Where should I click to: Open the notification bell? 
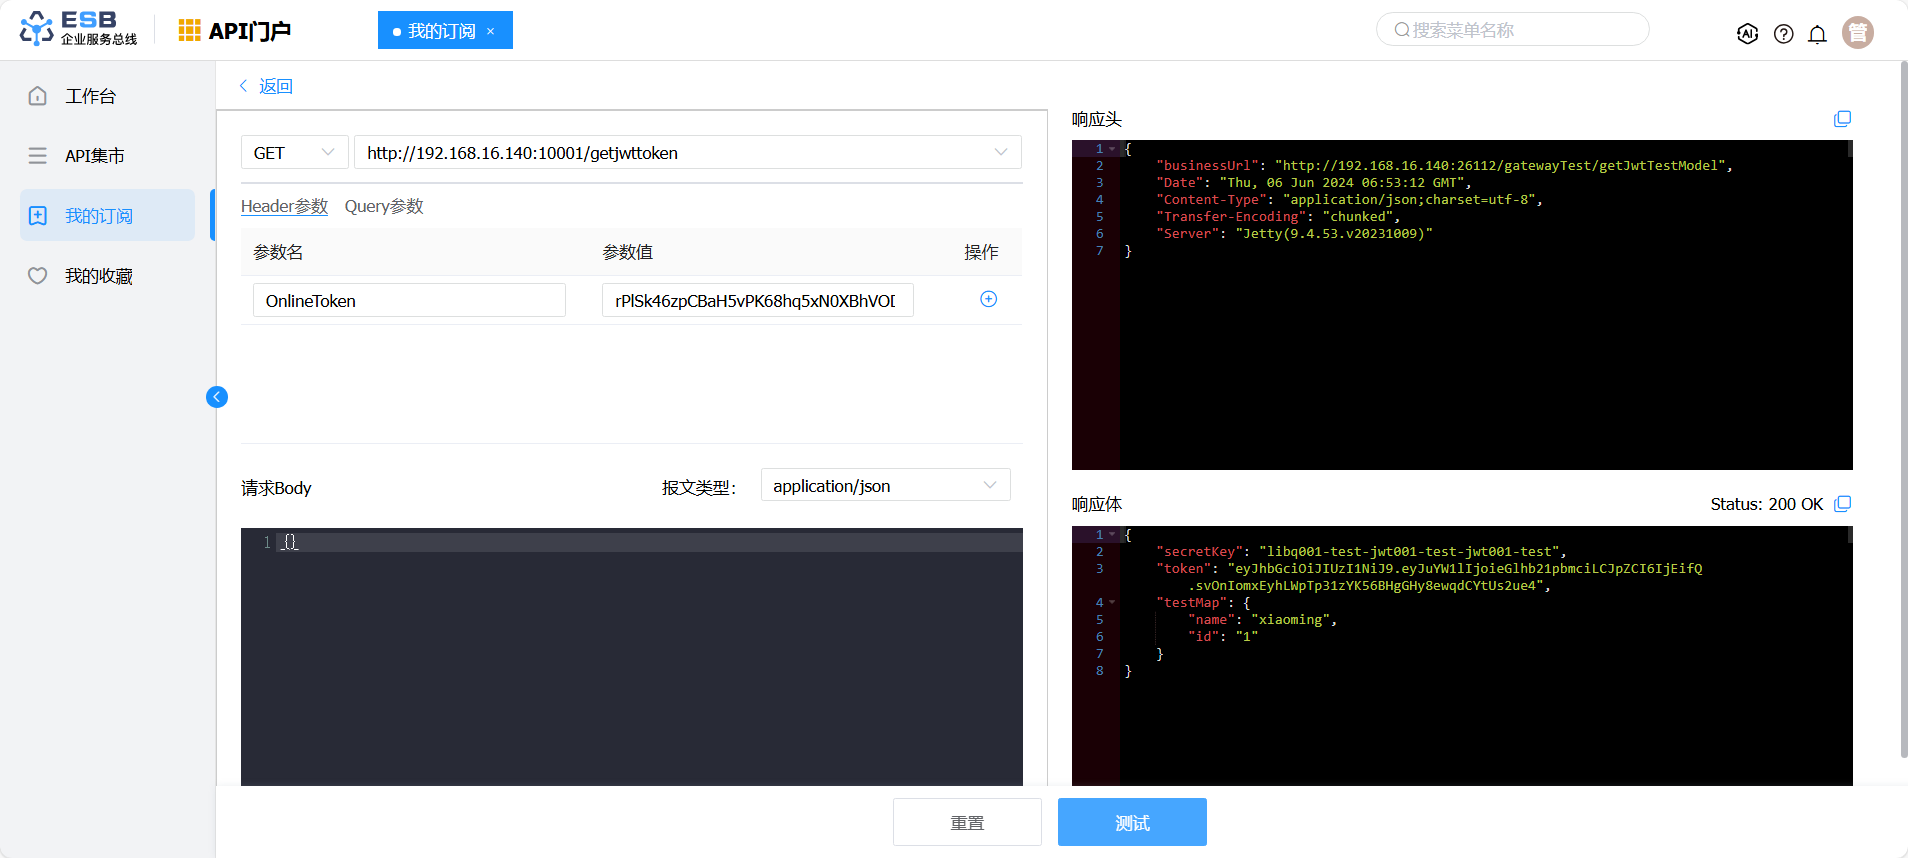1817,34
